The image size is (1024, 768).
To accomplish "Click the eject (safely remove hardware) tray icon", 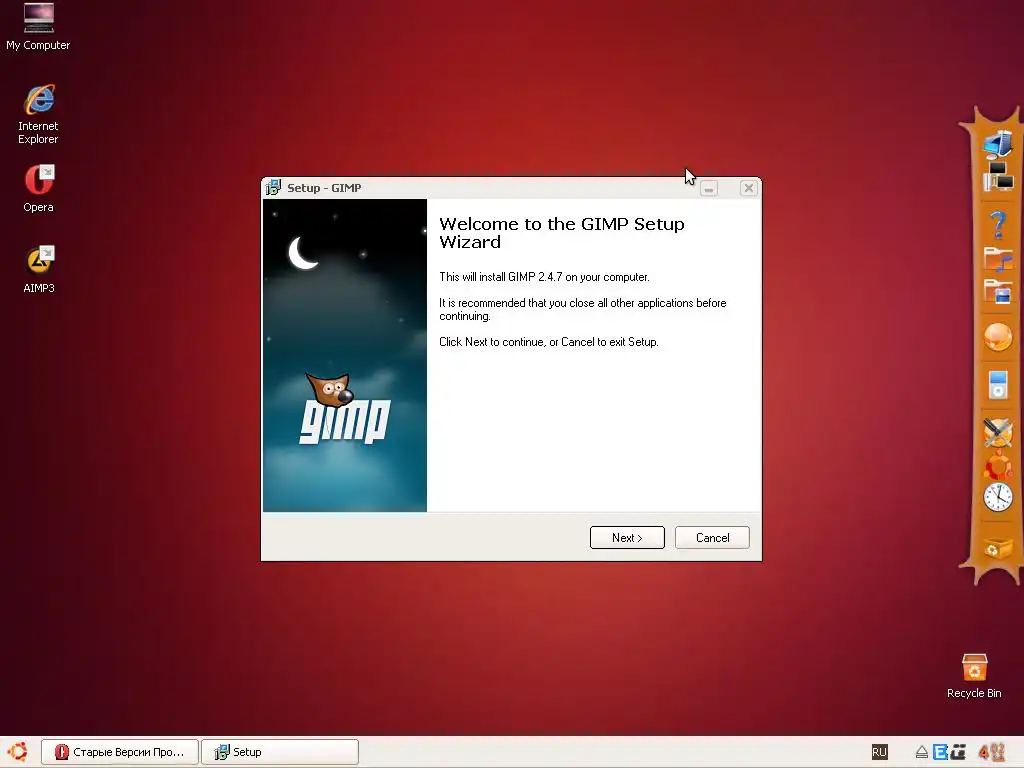I will tap(921, 752).
